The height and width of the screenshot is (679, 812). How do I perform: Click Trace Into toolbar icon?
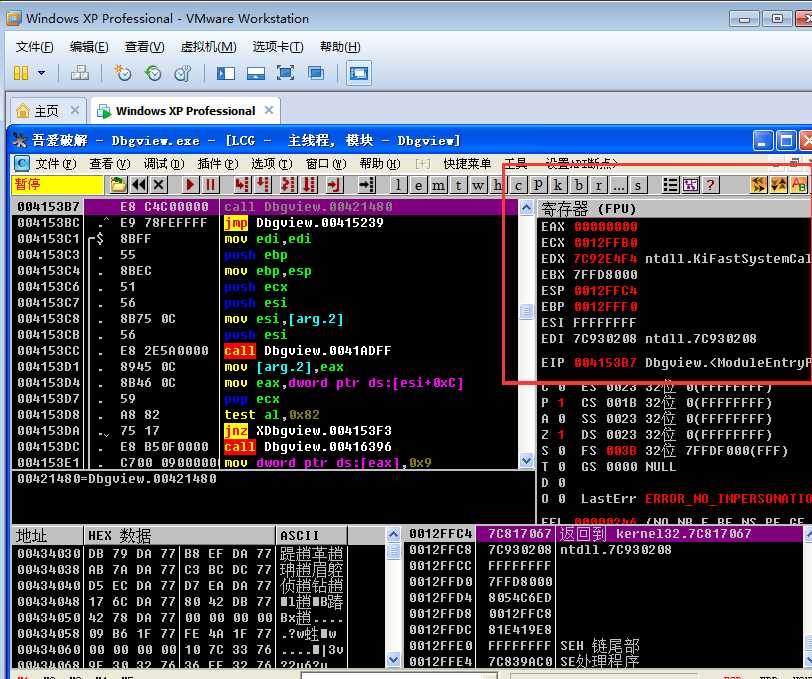(288, 185)
